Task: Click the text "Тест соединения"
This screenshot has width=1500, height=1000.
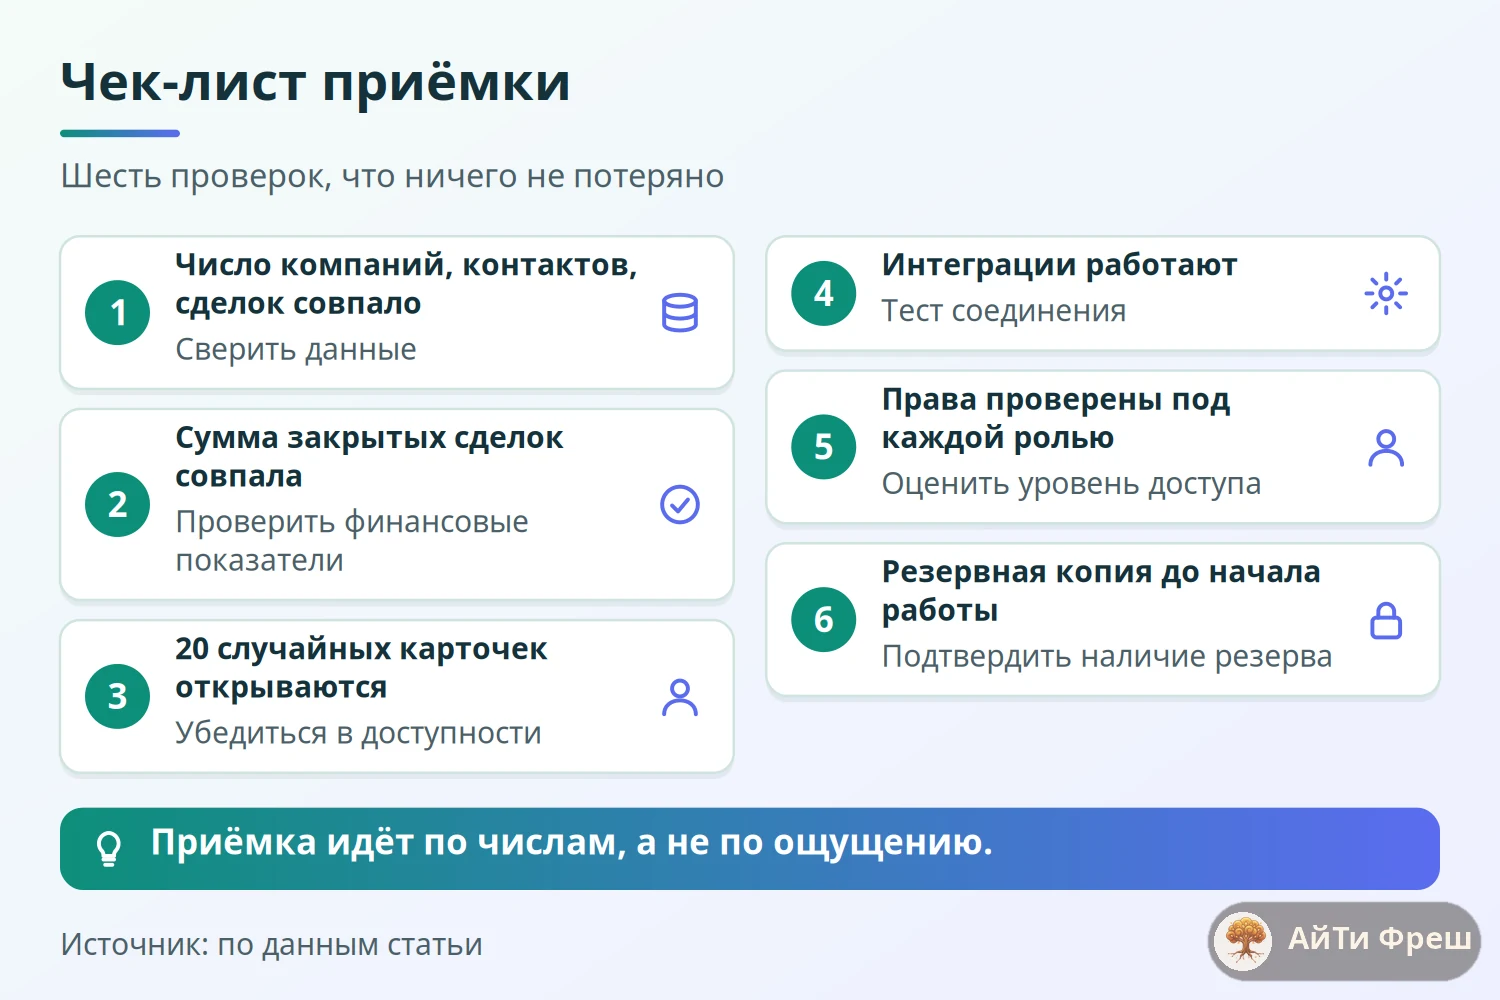Action: [x=1004, y=311]
